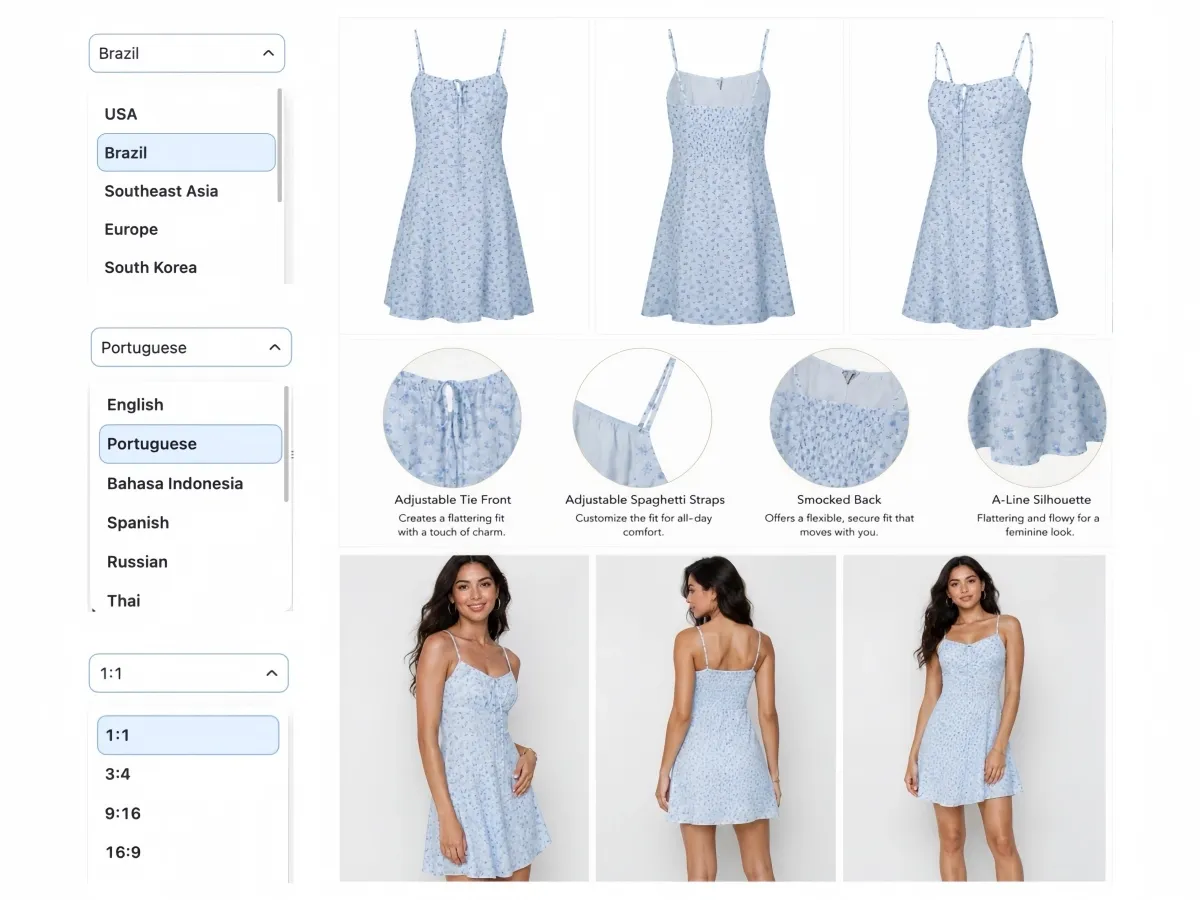The width and height of the screenshot is (1200, 900).
Task: Click 'Flattering and flowy for a feminine look' text
Action: (x=1038, y=525)
